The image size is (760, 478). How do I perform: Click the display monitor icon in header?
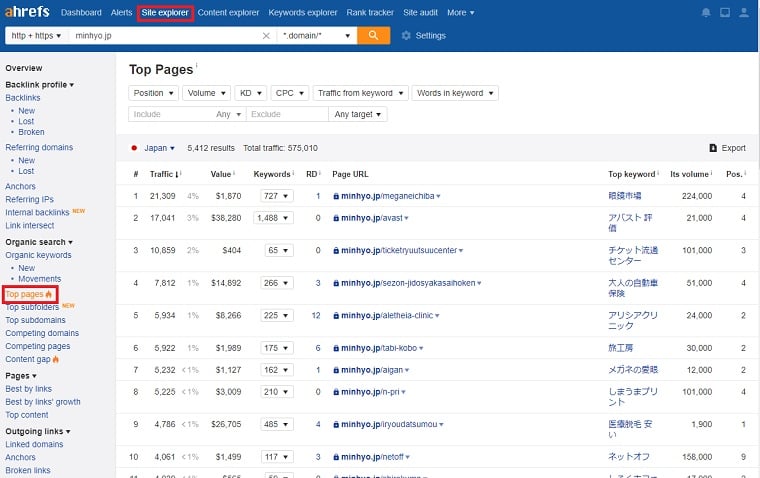point(725,13)
